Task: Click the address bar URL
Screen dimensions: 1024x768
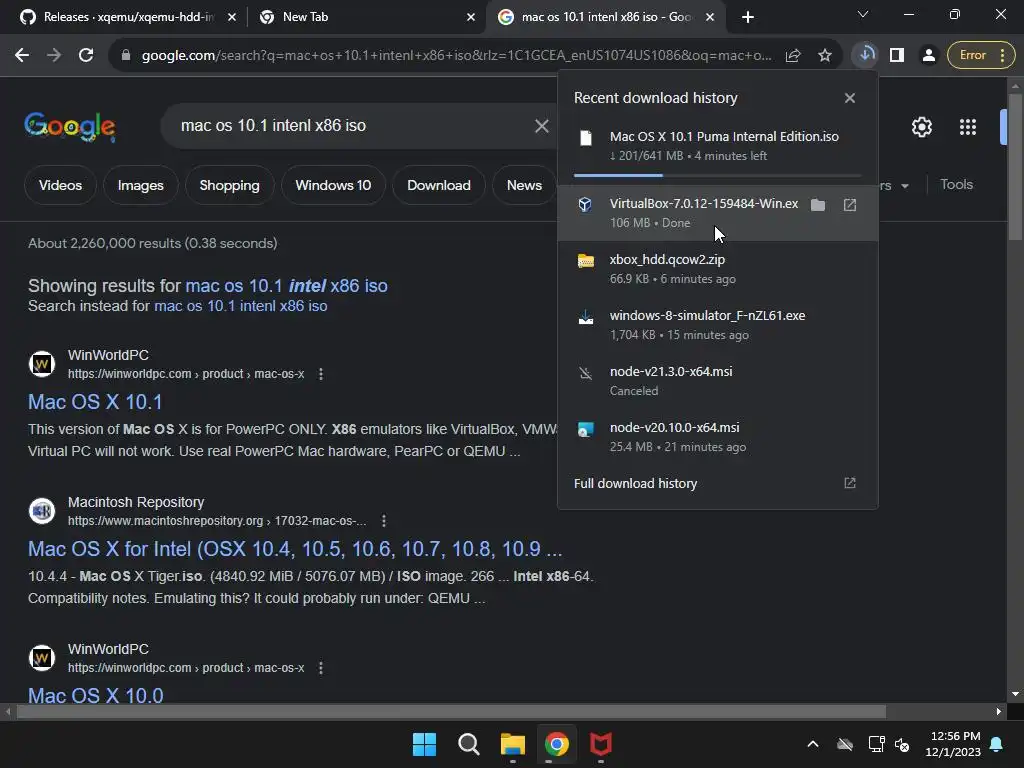Action: tap(456, 56)
